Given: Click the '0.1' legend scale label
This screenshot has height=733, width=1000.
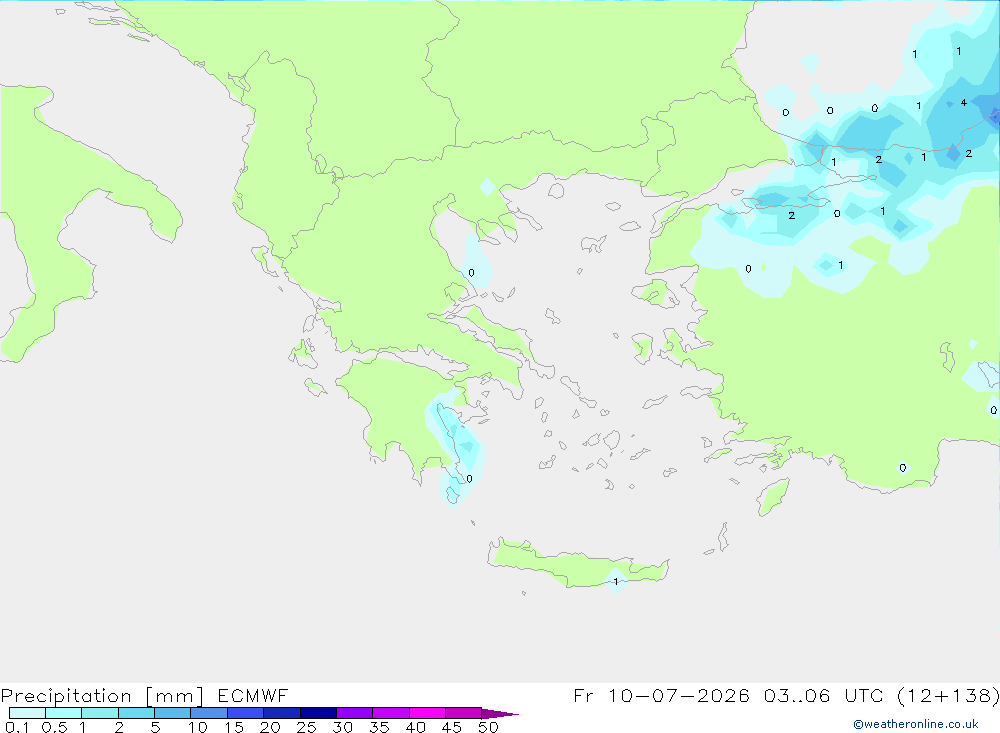Looking at the screenshot, I should [x=17, y=727].
